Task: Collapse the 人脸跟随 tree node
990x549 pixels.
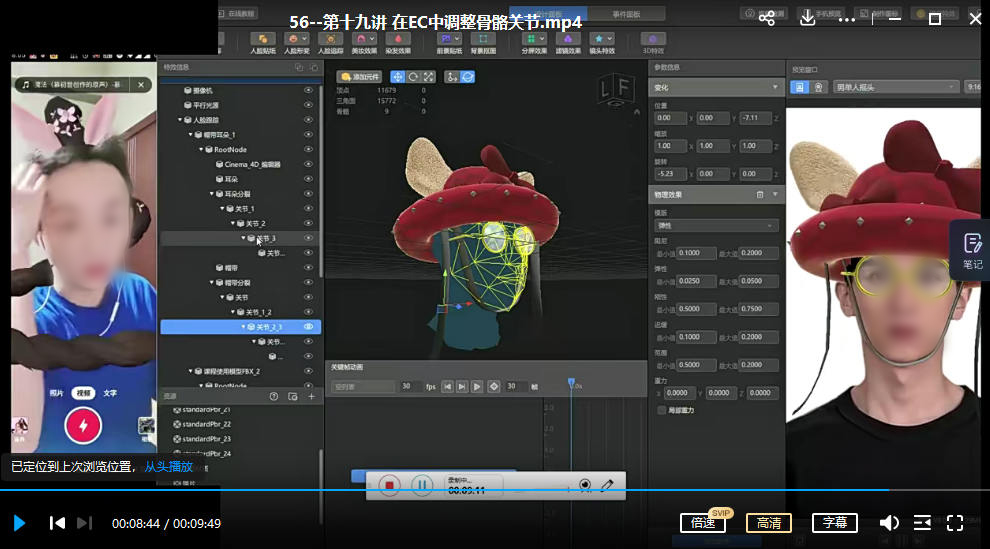Action: tap(181, 120)
